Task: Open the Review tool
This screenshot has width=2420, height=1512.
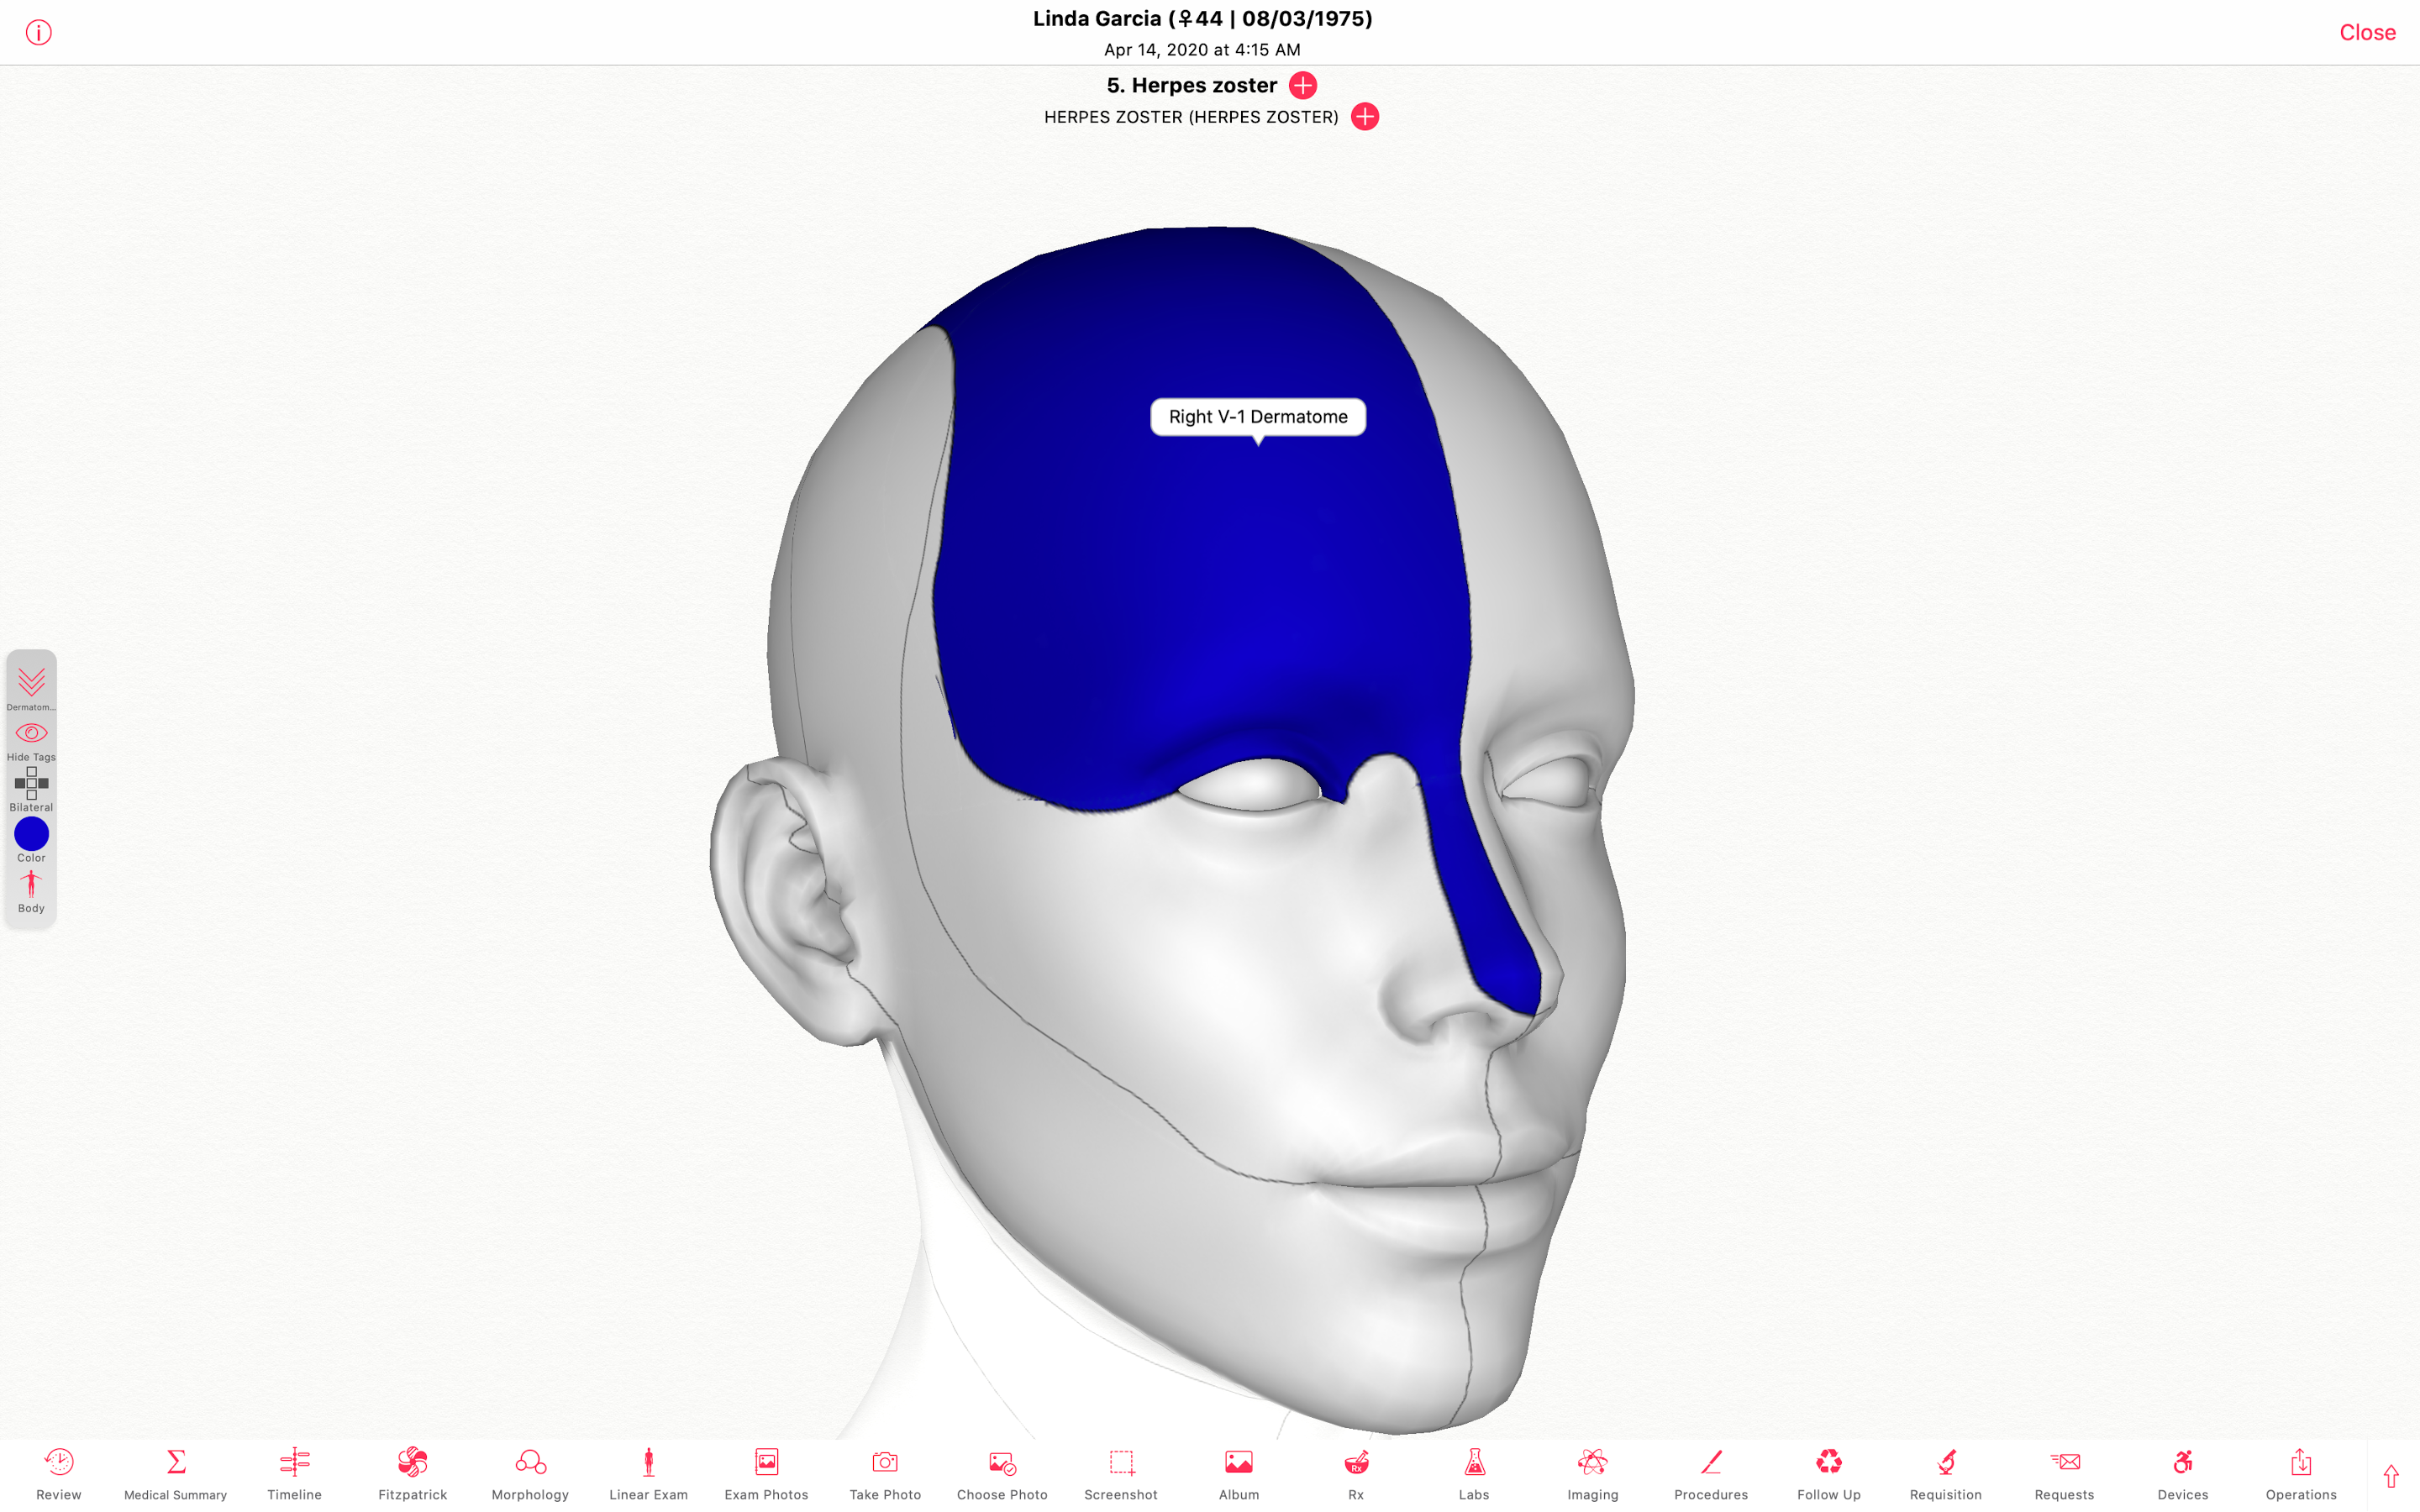Action: 58,1473
